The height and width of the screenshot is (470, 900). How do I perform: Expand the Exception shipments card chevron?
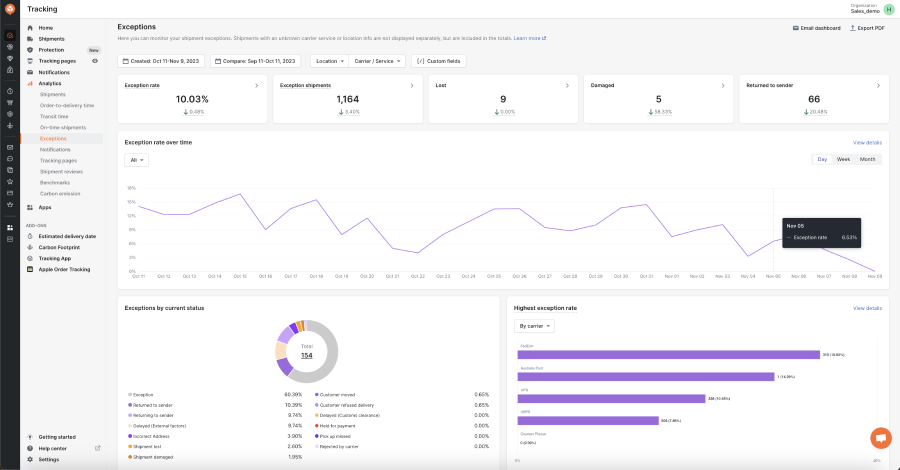point(412,86)
